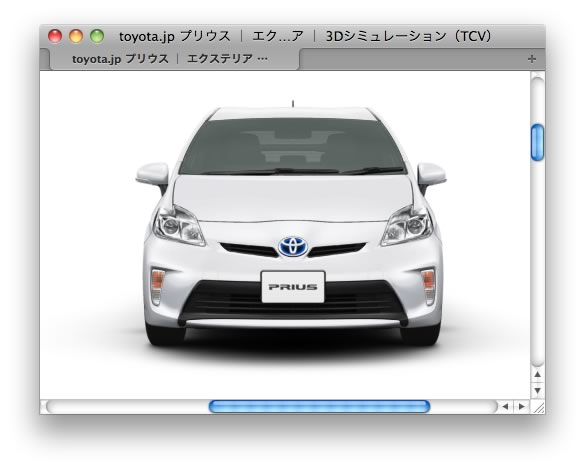
Task: Click the PRIUS license plate on car
Action: click(x=293, y=287)
